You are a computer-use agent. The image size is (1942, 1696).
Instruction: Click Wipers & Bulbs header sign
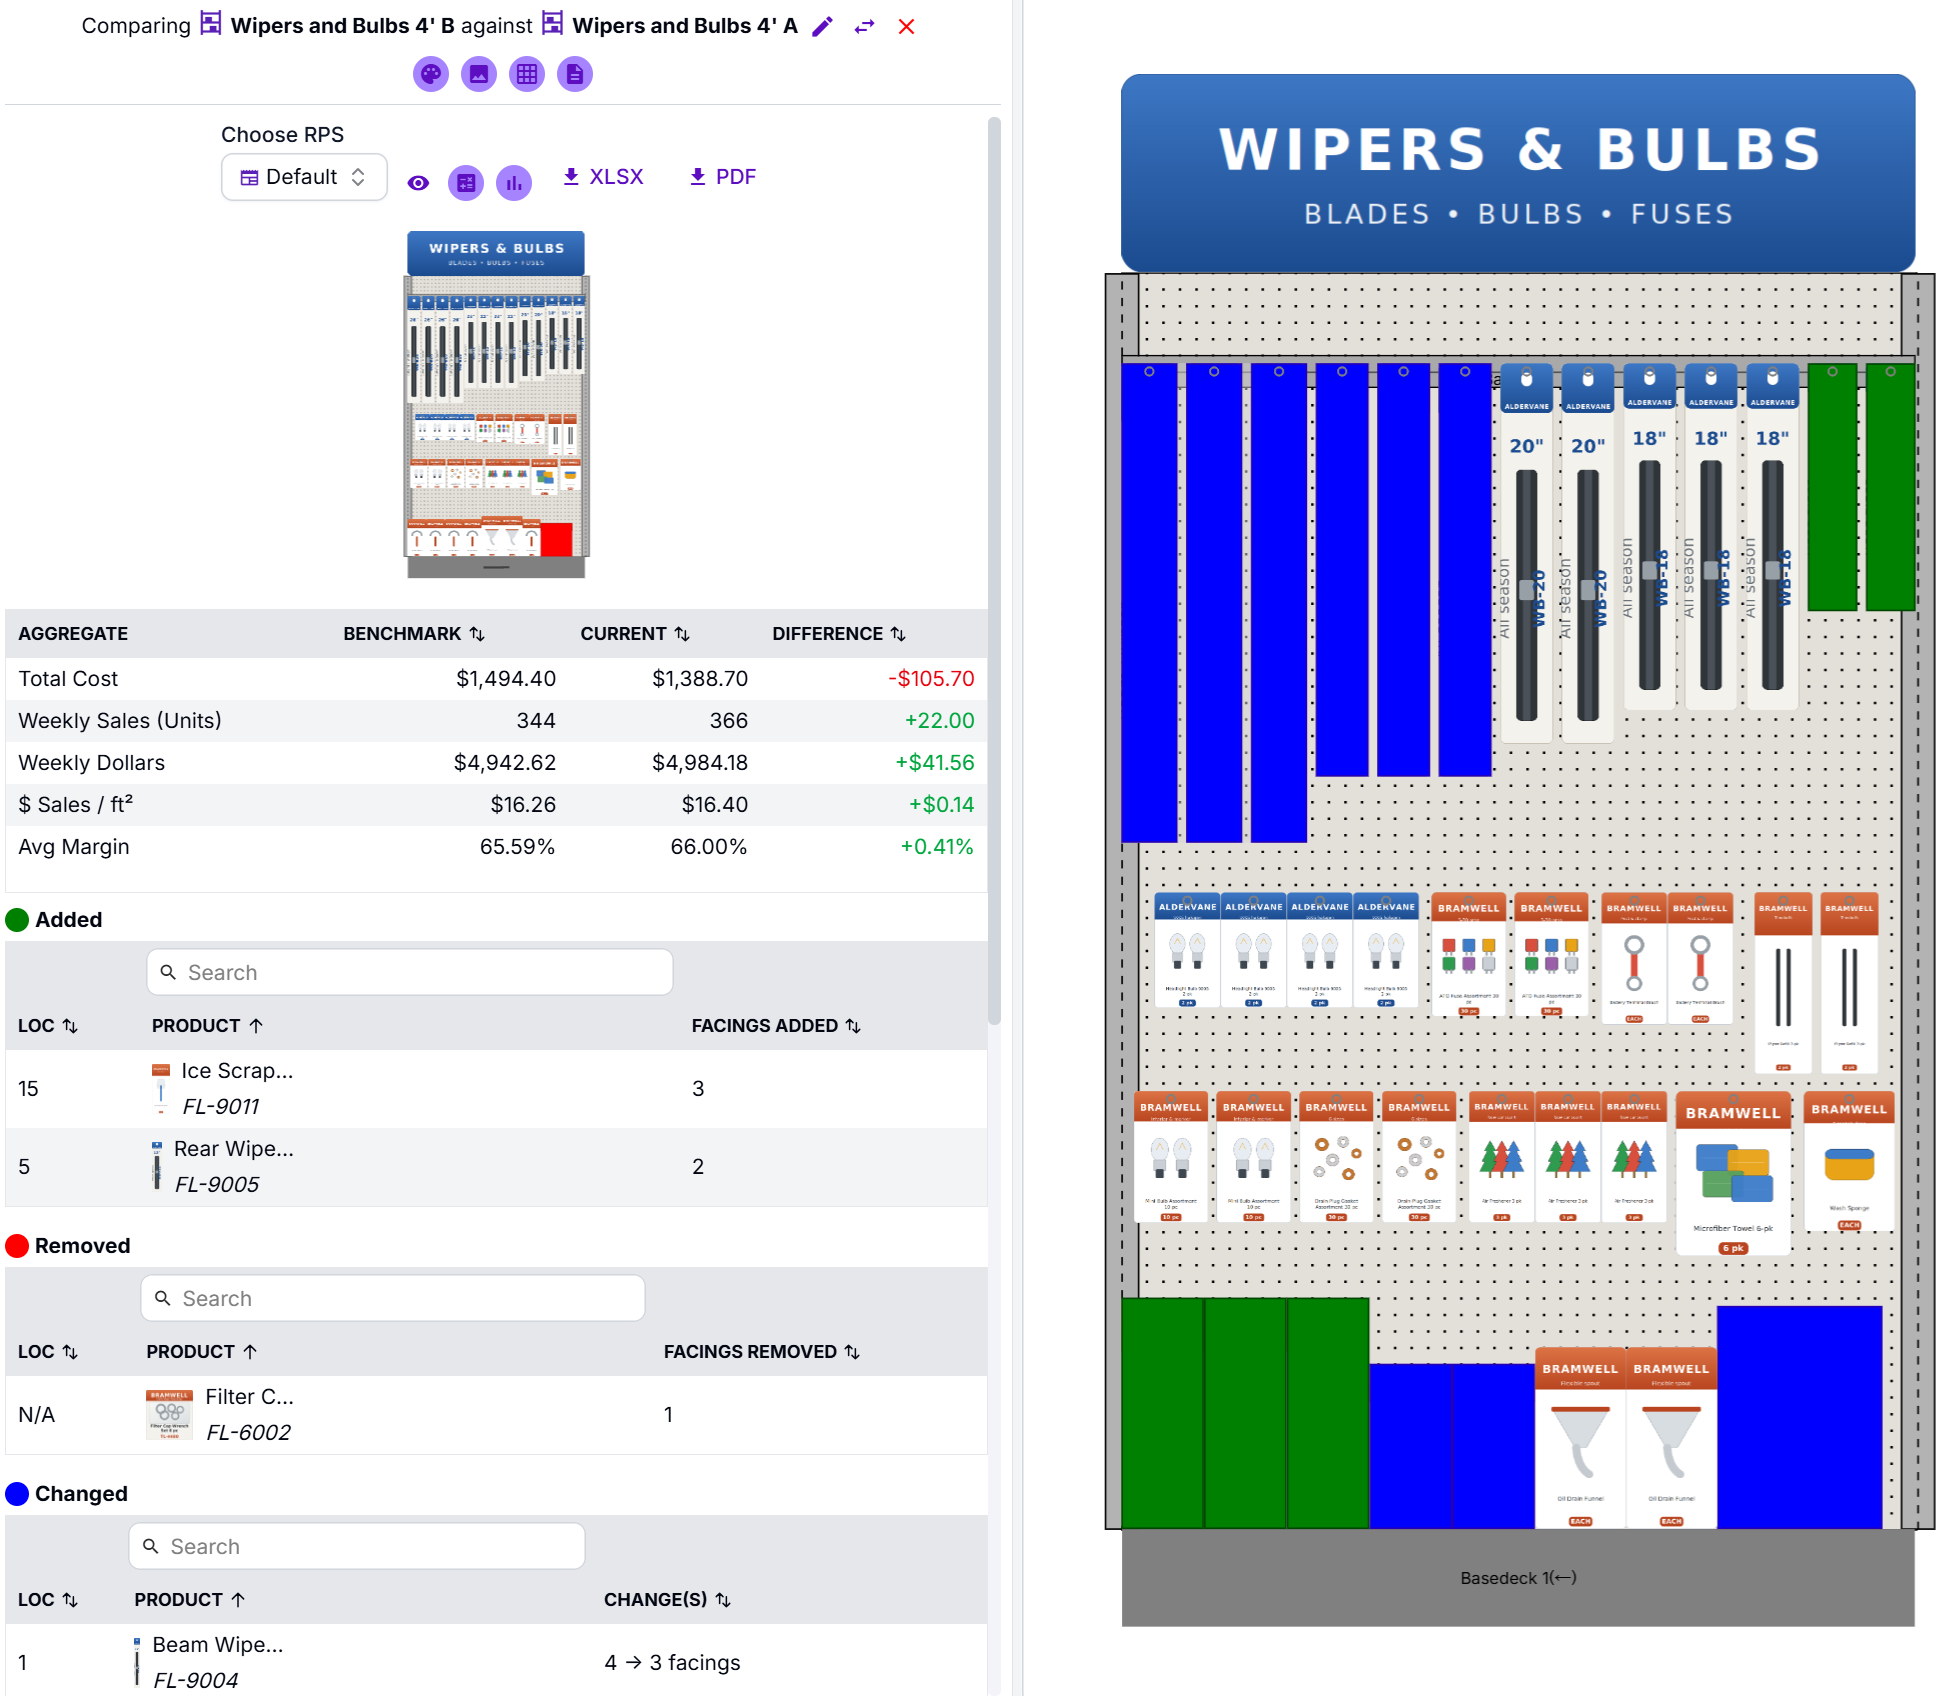pyautogui.click(x=1518, y=172)
